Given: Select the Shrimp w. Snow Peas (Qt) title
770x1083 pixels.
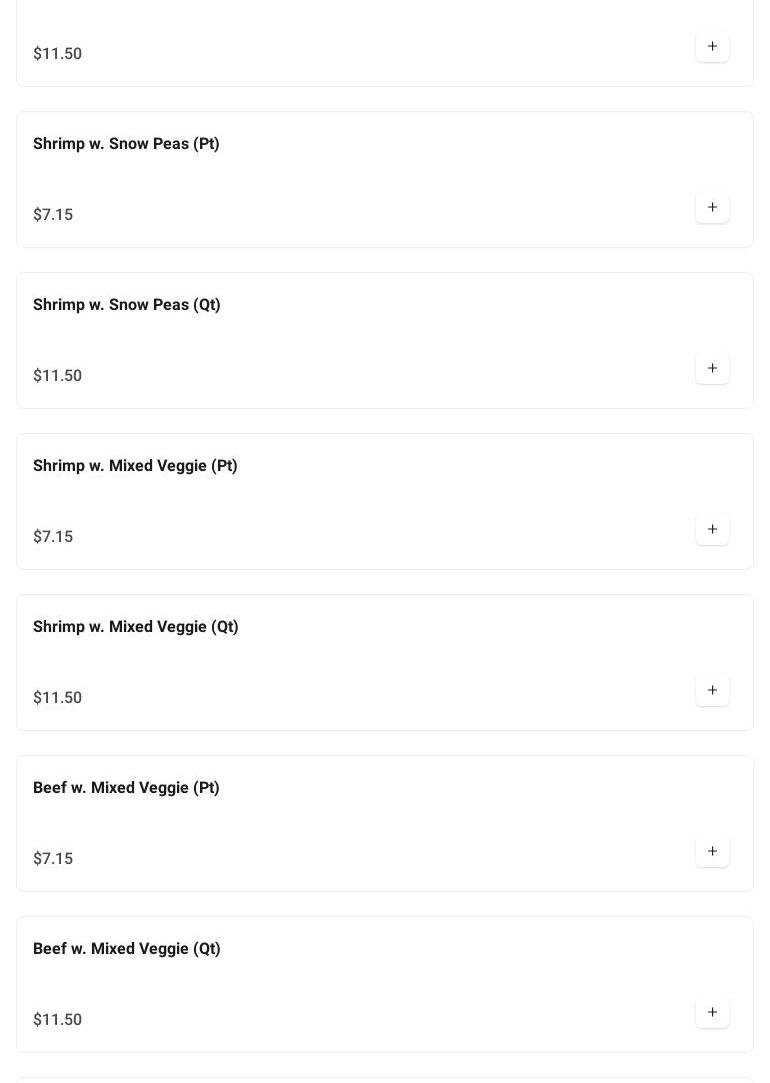Looking at the screenshot, I should point(126,305).
